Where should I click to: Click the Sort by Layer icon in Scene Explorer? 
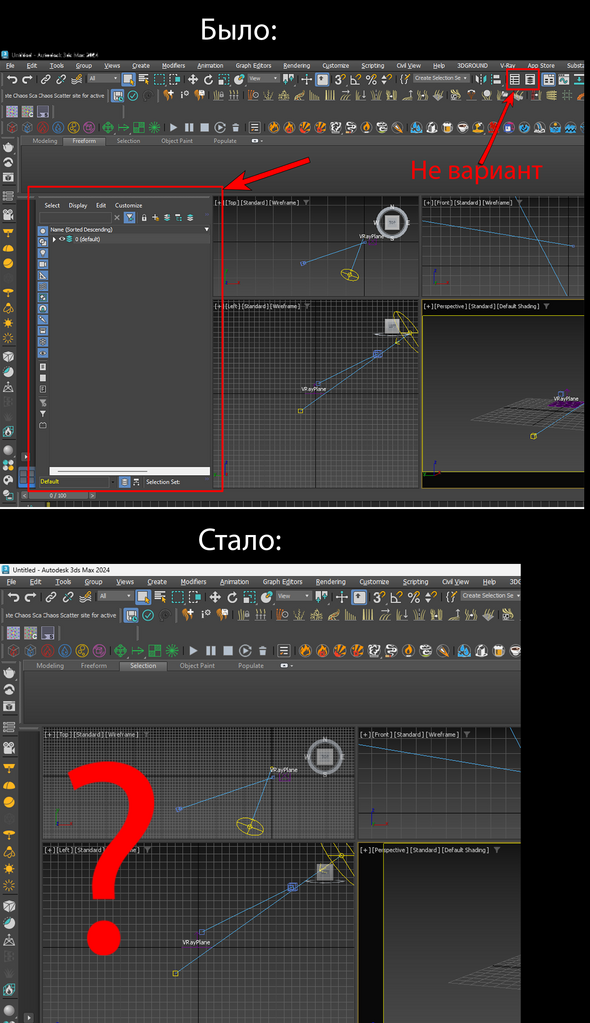125,481
